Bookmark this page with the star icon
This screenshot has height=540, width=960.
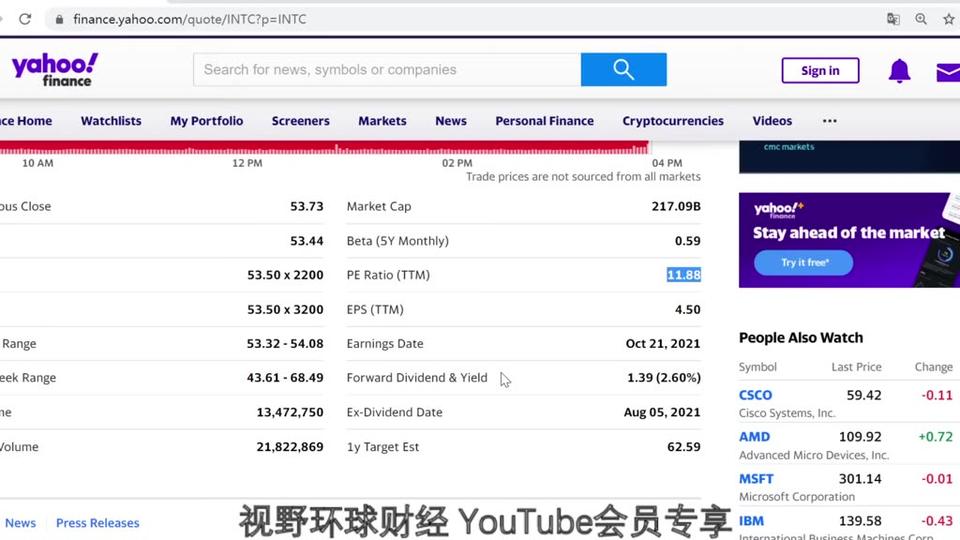948,19
